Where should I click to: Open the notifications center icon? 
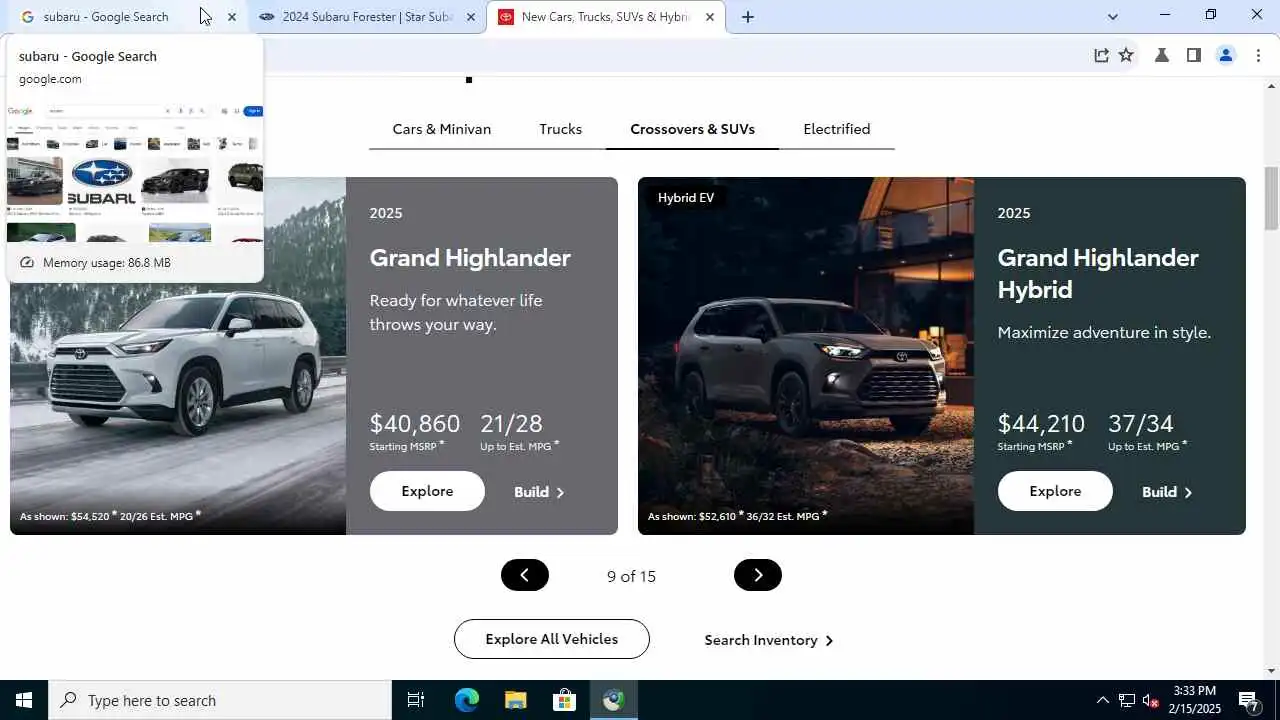pyautogui.click(x=1249, y=700)
